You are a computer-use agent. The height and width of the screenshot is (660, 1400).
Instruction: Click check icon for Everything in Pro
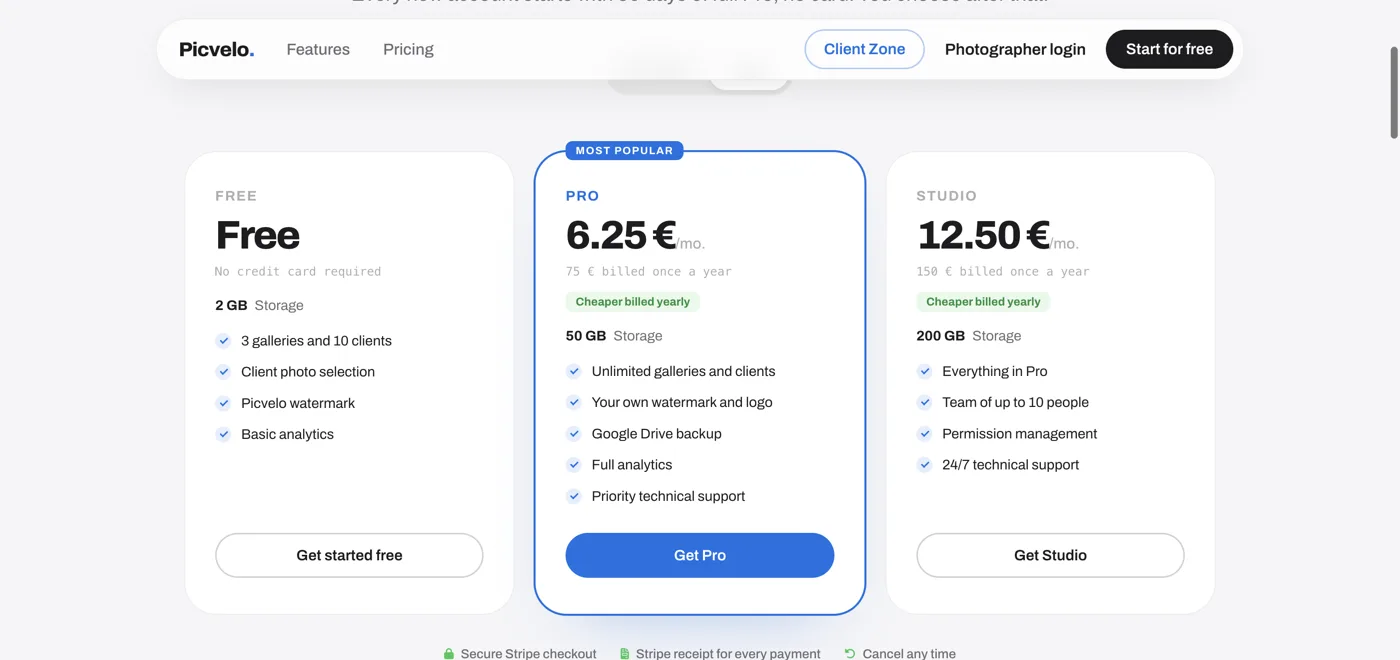925,371
